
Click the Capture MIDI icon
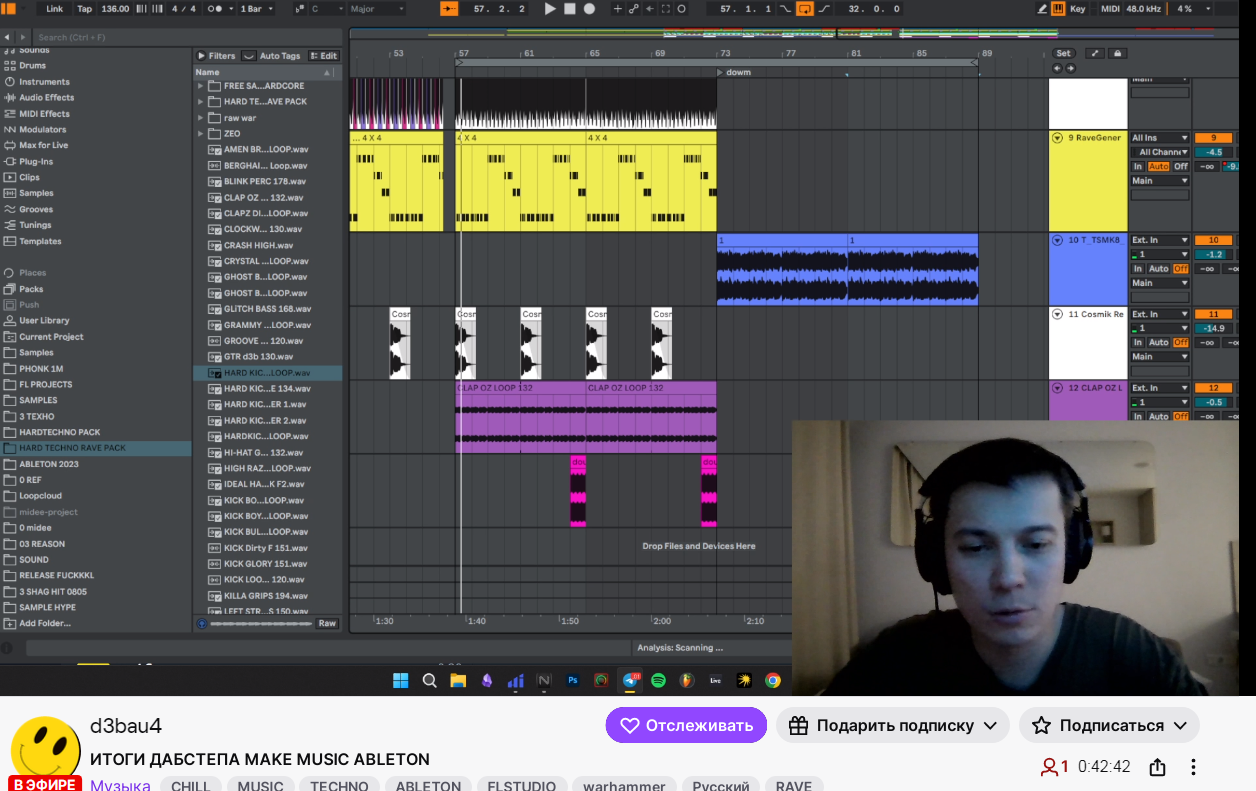(666, 9)
